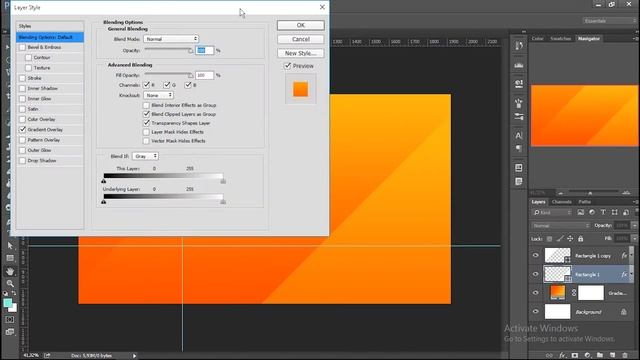Open Blend Mode Normal dropdown in dialog
The image size is (640, 360).
tap(171, 39)
